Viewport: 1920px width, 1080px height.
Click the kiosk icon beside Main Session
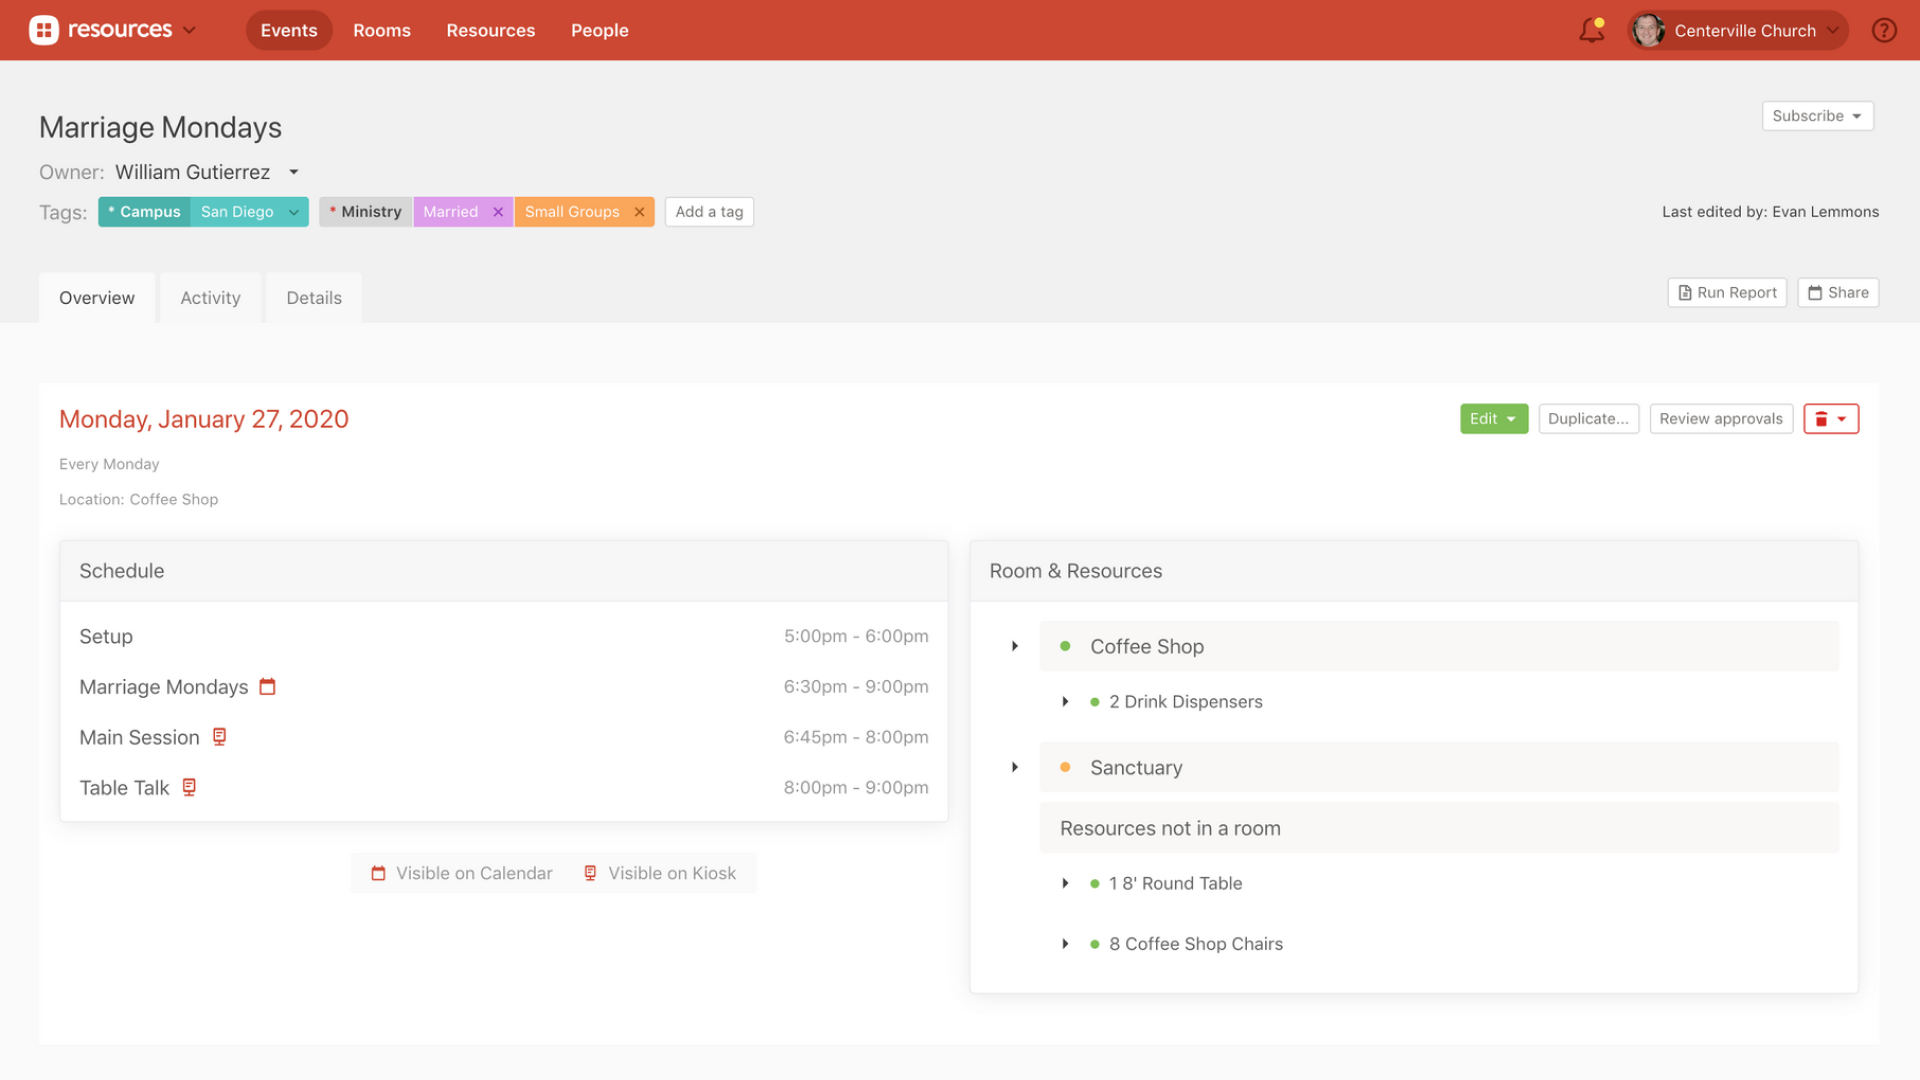pyautogui.click(x=219, y=737)
